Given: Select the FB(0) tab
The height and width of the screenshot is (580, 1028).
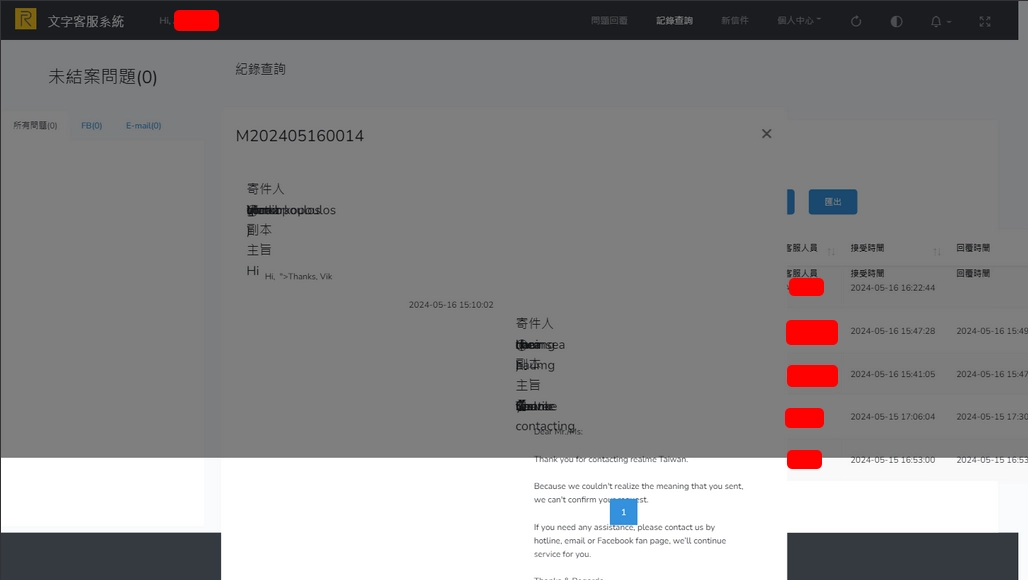Looking at the screenshot, I should pyautogui.click(x=91, y=125).
